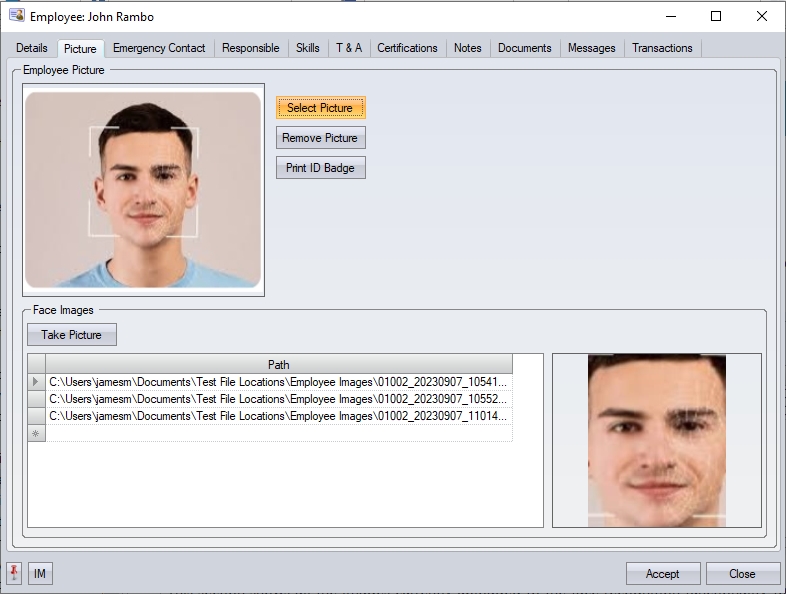This screenshot has width=786, height=594.
Task: Go to the Skills tab
Action: (x=308, y=48)
